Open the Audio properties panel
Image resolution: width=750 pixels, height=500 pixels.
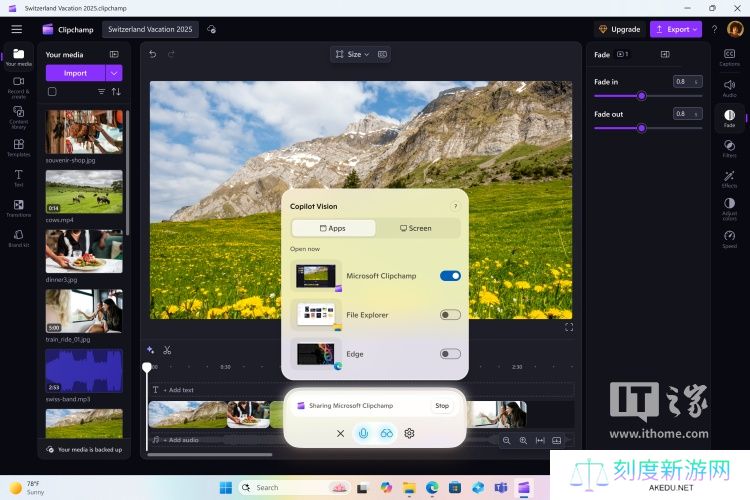pos(729,88)
